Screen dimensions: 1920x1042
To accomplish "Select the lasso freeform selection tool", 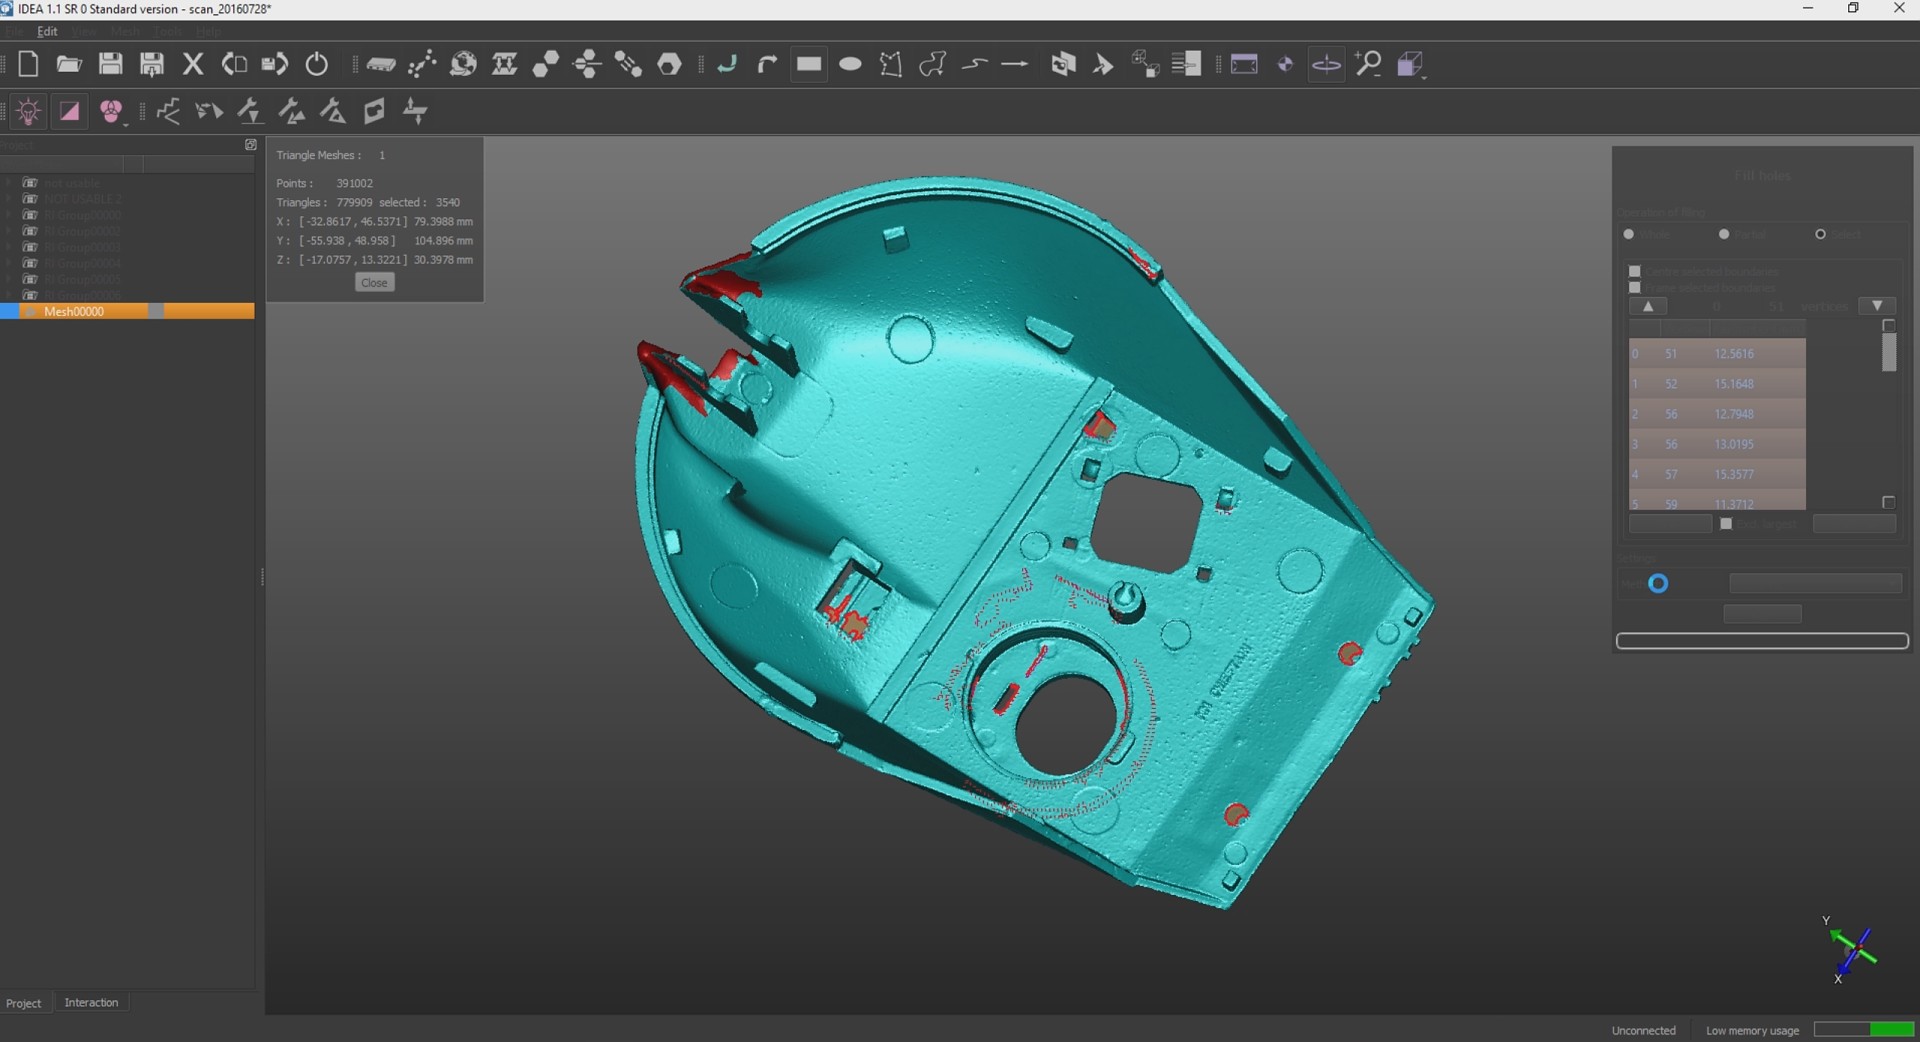I will [933, 64].
